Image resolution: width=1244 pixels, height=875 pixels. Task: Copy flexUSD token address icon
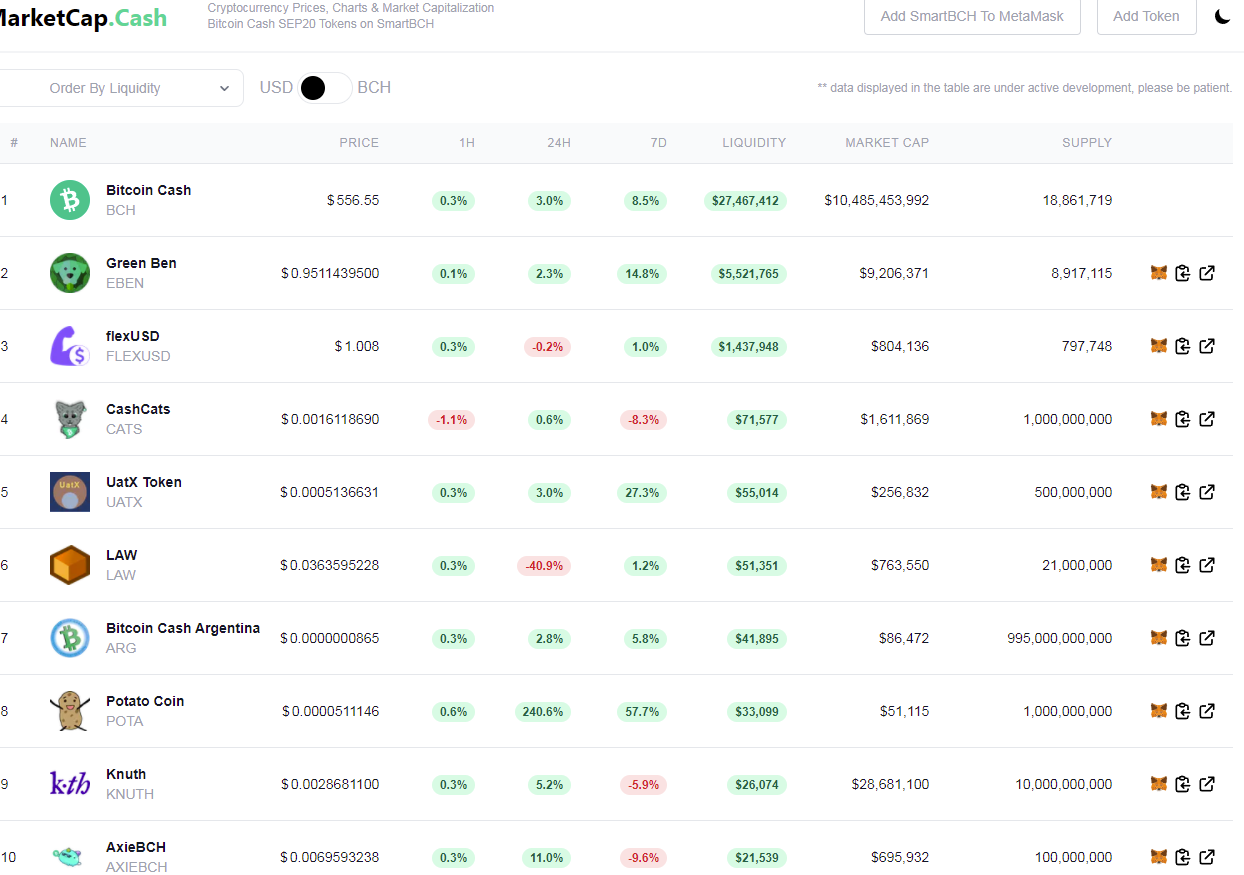pos(1183,346)
